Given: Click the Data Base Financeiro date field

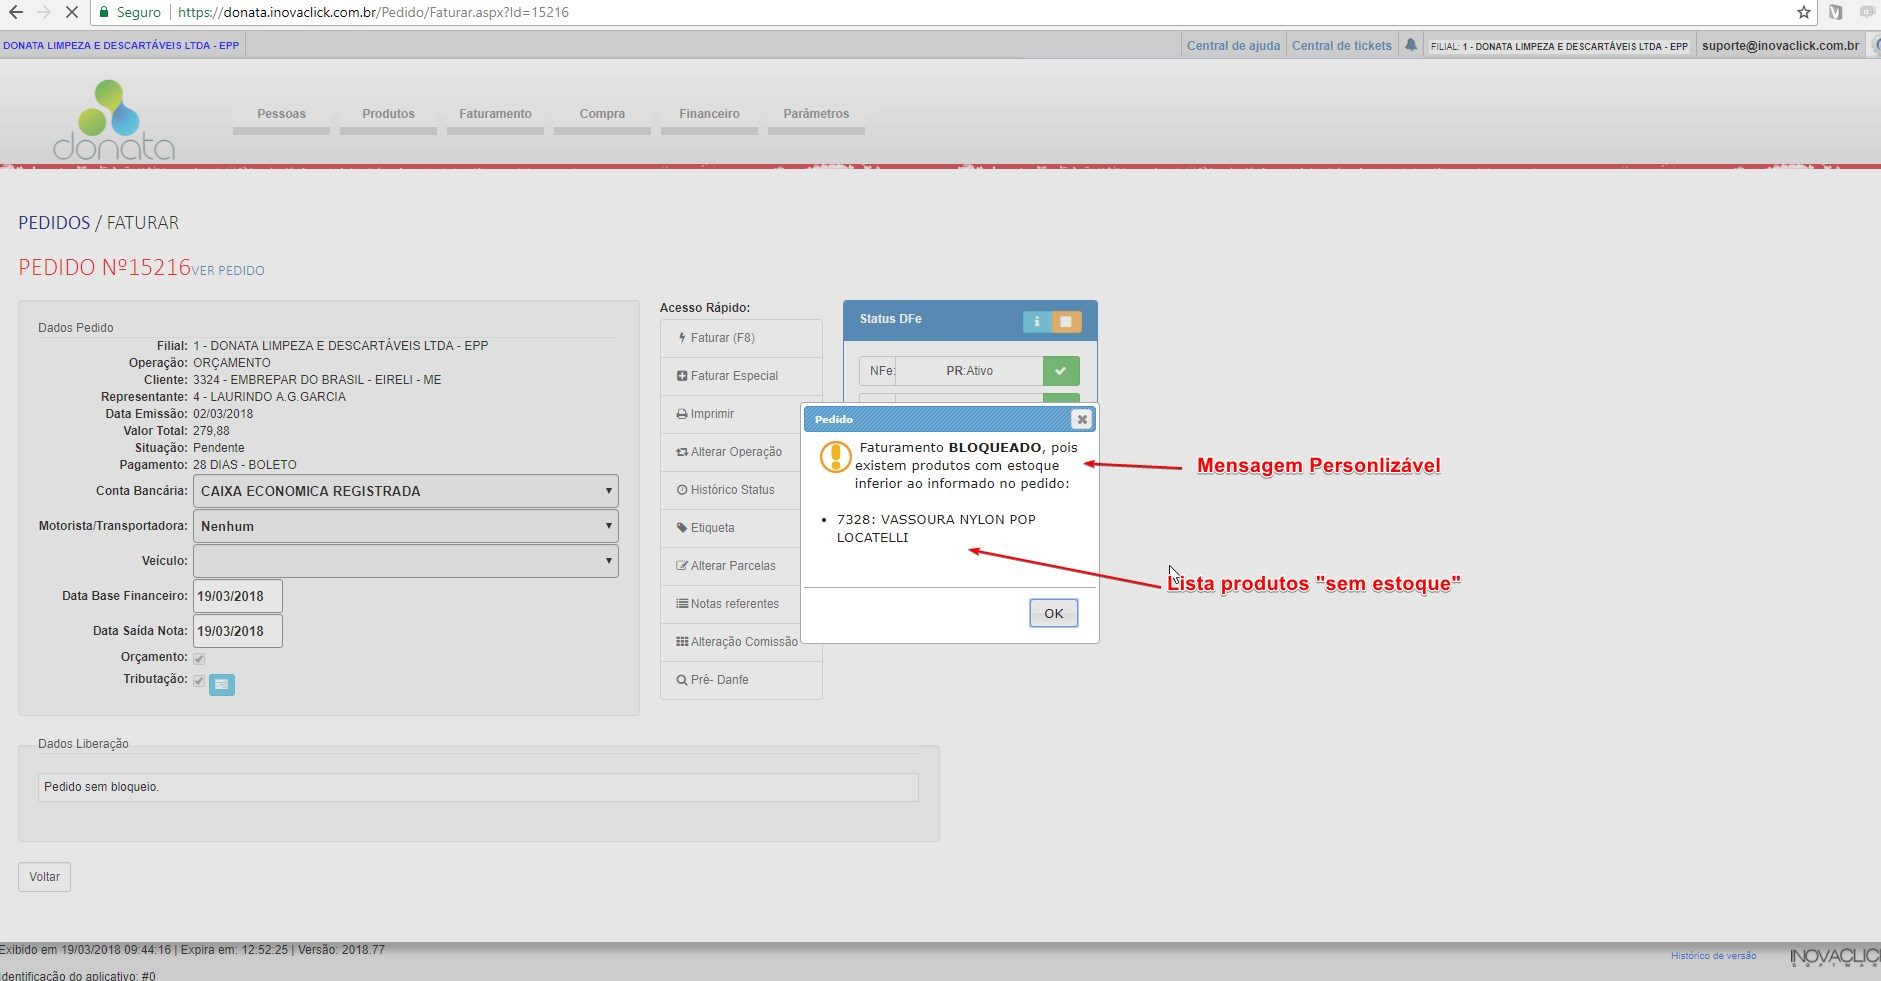Looking at the screenshot, I should (237, 596).
